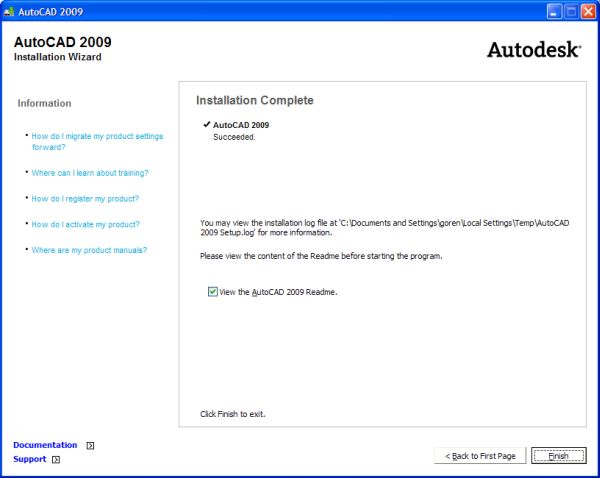The width and height of the screenshot is (600, 478).
Task: Click the 'Installation Complete' heading
Action: coord(255,100)
